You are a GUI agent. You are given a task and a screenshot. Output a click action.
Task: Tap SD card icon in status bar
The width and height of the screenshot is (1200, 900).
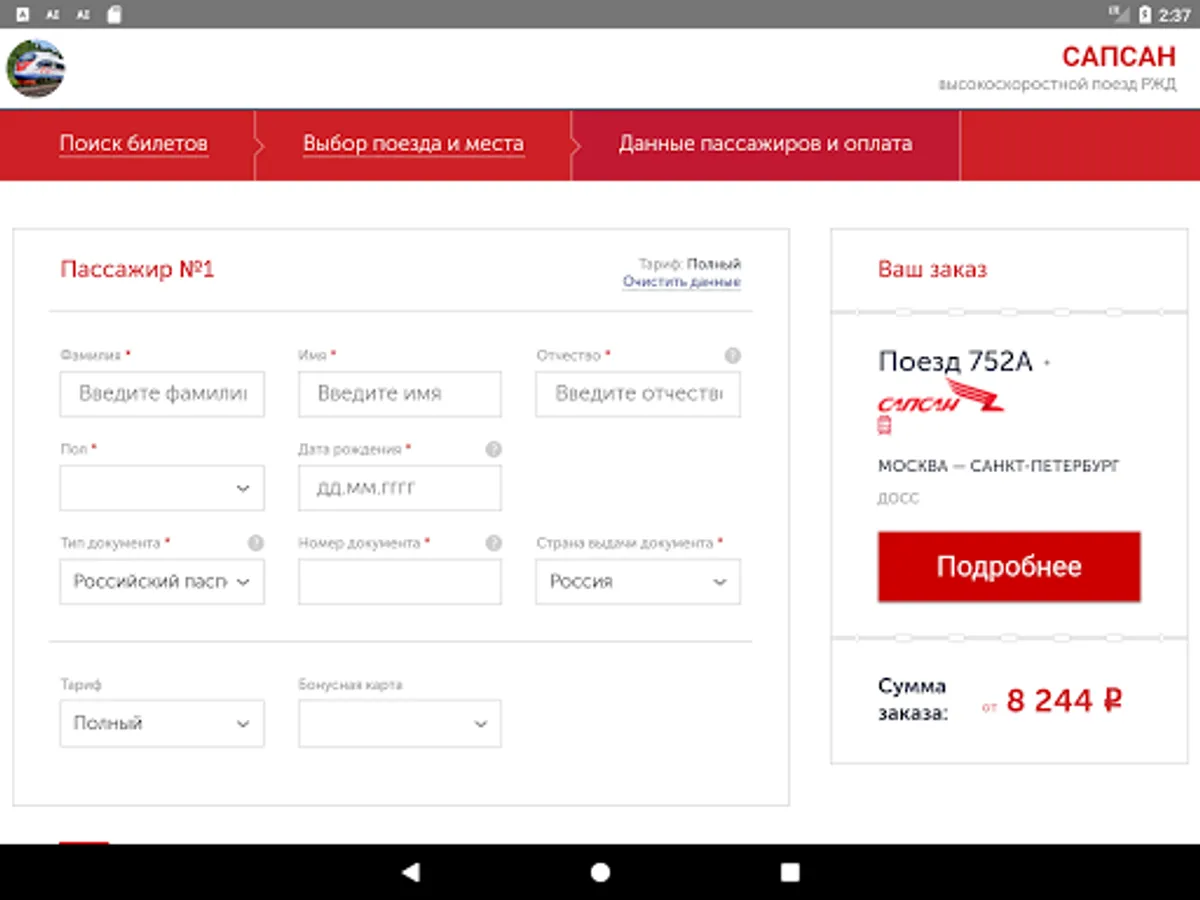tap(114, 14)
